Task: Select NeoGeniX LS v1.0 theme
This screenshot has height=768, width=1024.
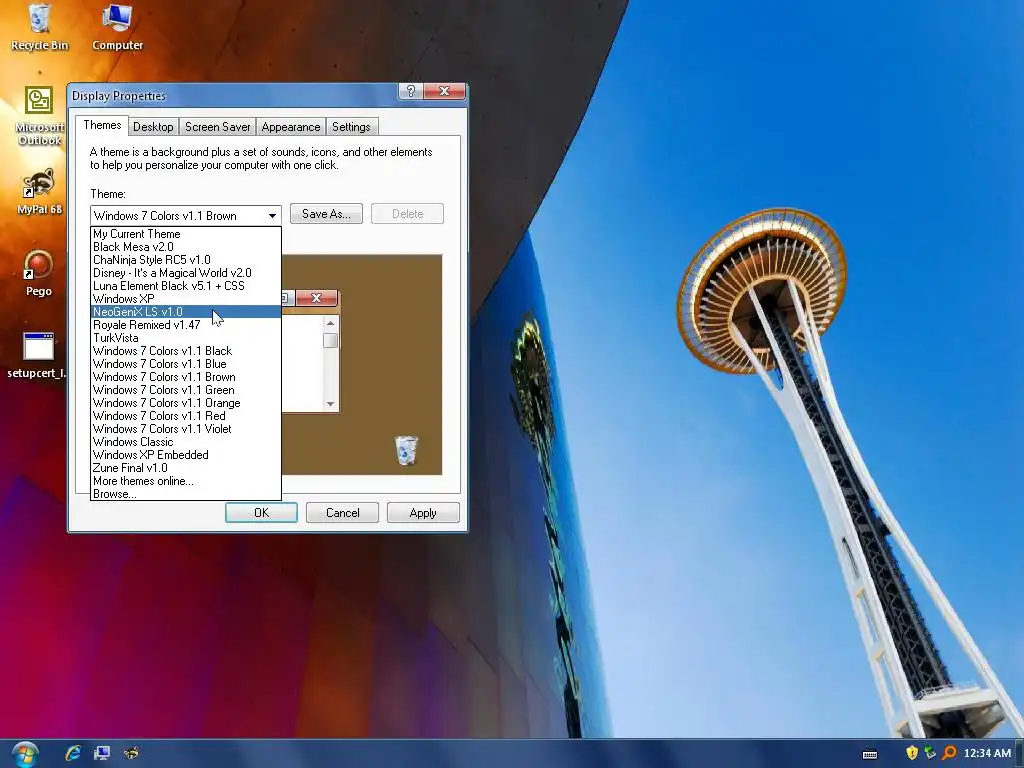Action: click(185, 312)
